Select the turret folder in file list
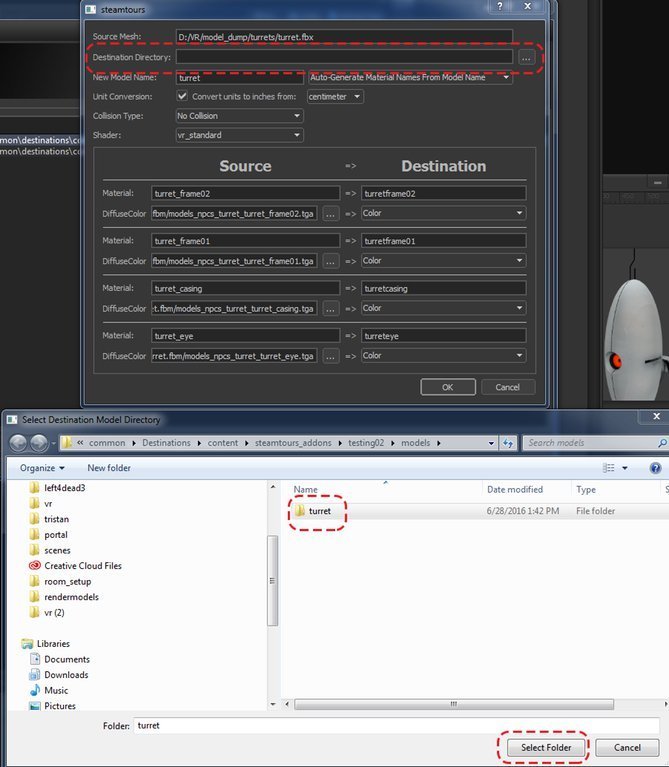 coord(319,511)
